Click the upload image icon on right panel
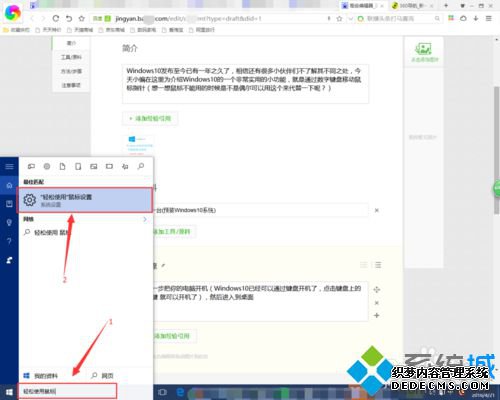 point(424,52)
